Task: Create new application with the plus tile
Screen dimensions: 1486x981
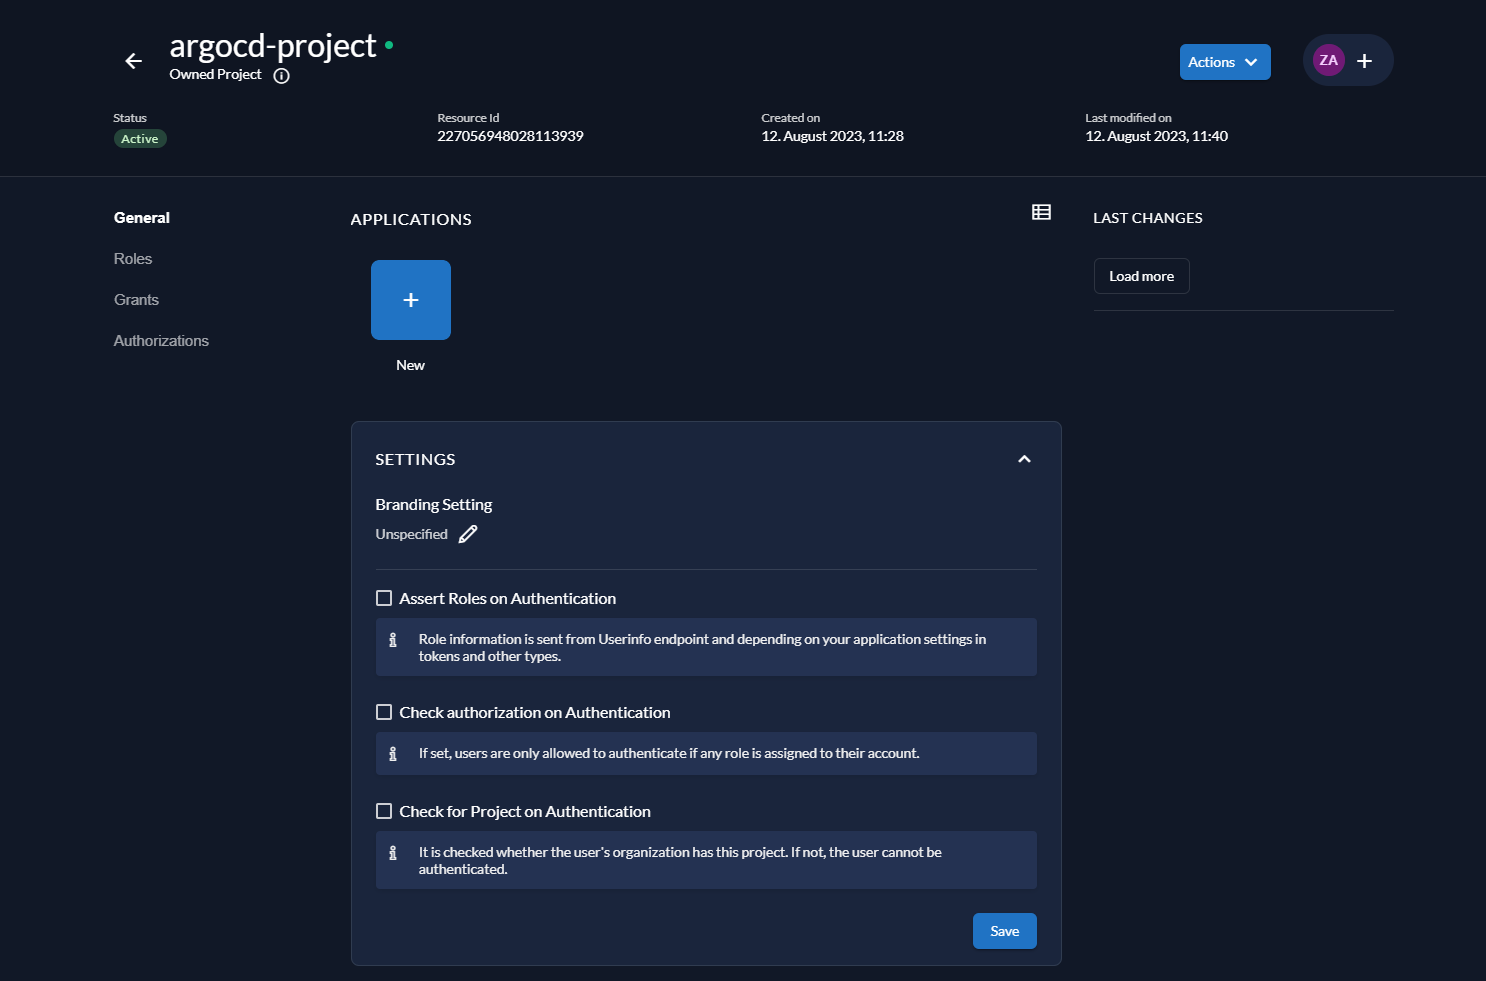Action: click(410, 300)
